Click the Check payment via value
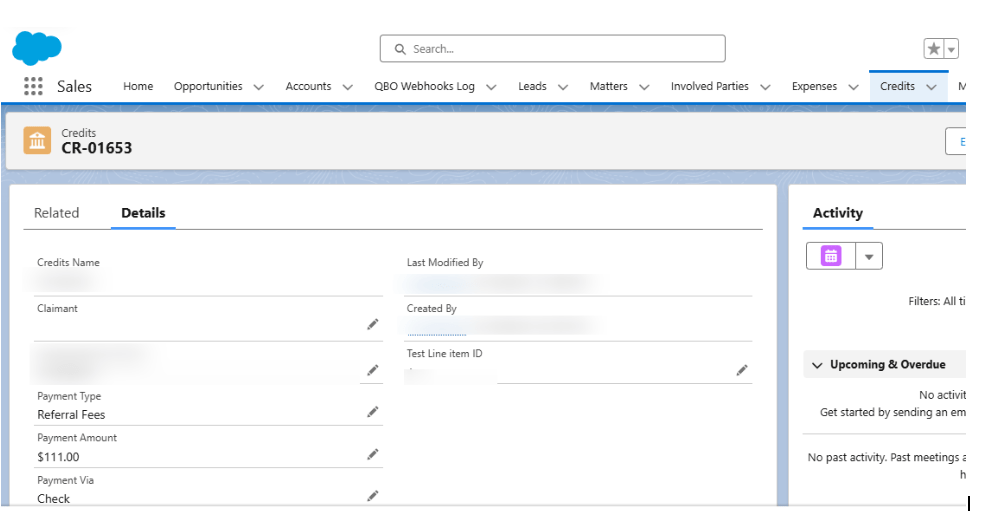 (x=54, y=499)
